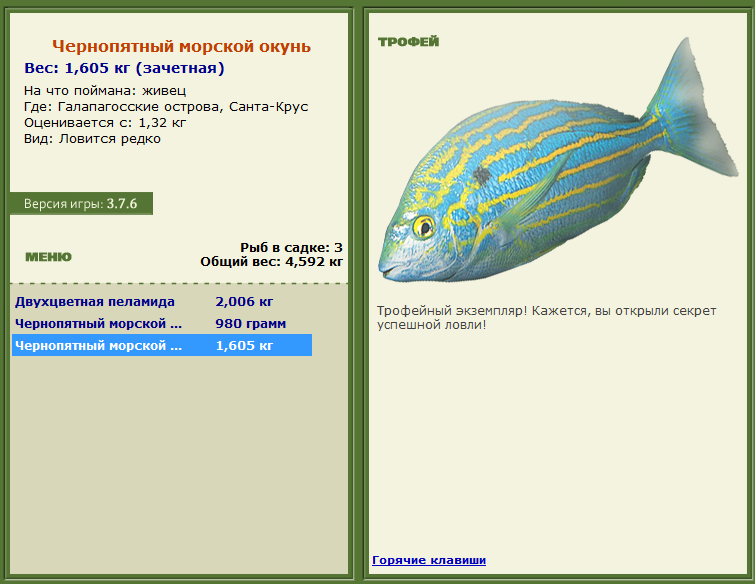The width and height of the screenshot is (755, 584).
Task: Click the orange Чернопятный морской окунь title
Action: tap(181, 46)
